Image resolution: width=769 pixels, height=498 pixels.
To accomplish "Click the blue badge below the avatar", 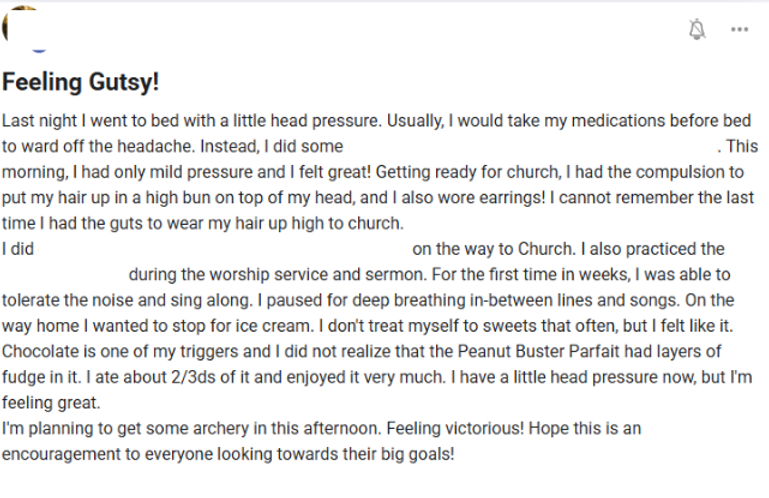I will tap(39, 50).
